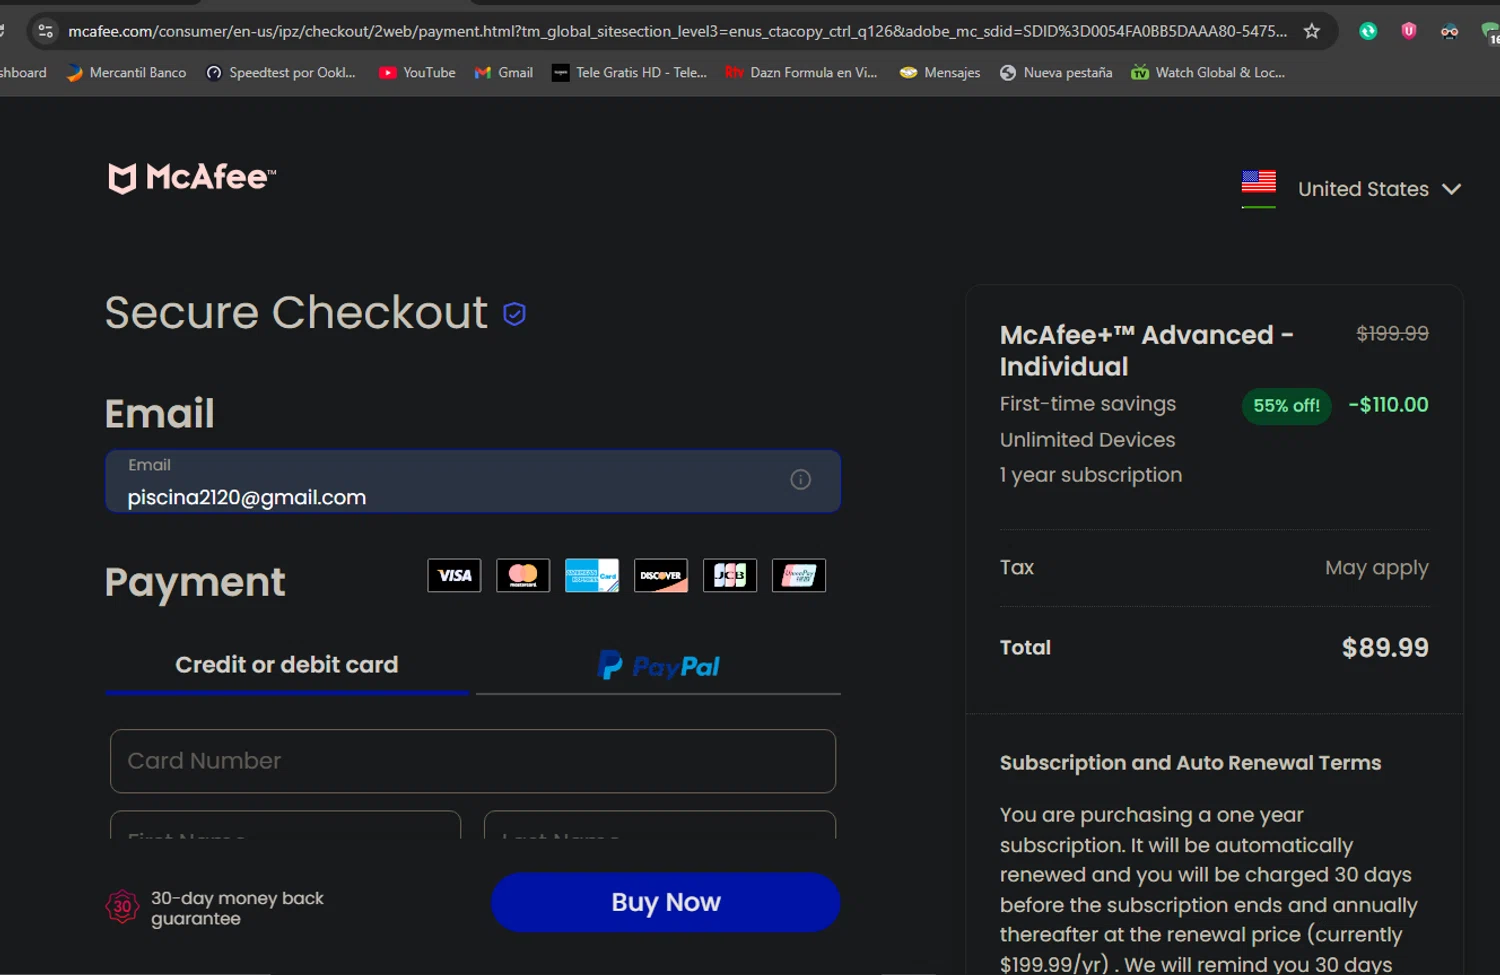The width and height of the screenshot is (1500, 975).
Task: Click the Mastercard icon
Action: (x=523, y=576)
